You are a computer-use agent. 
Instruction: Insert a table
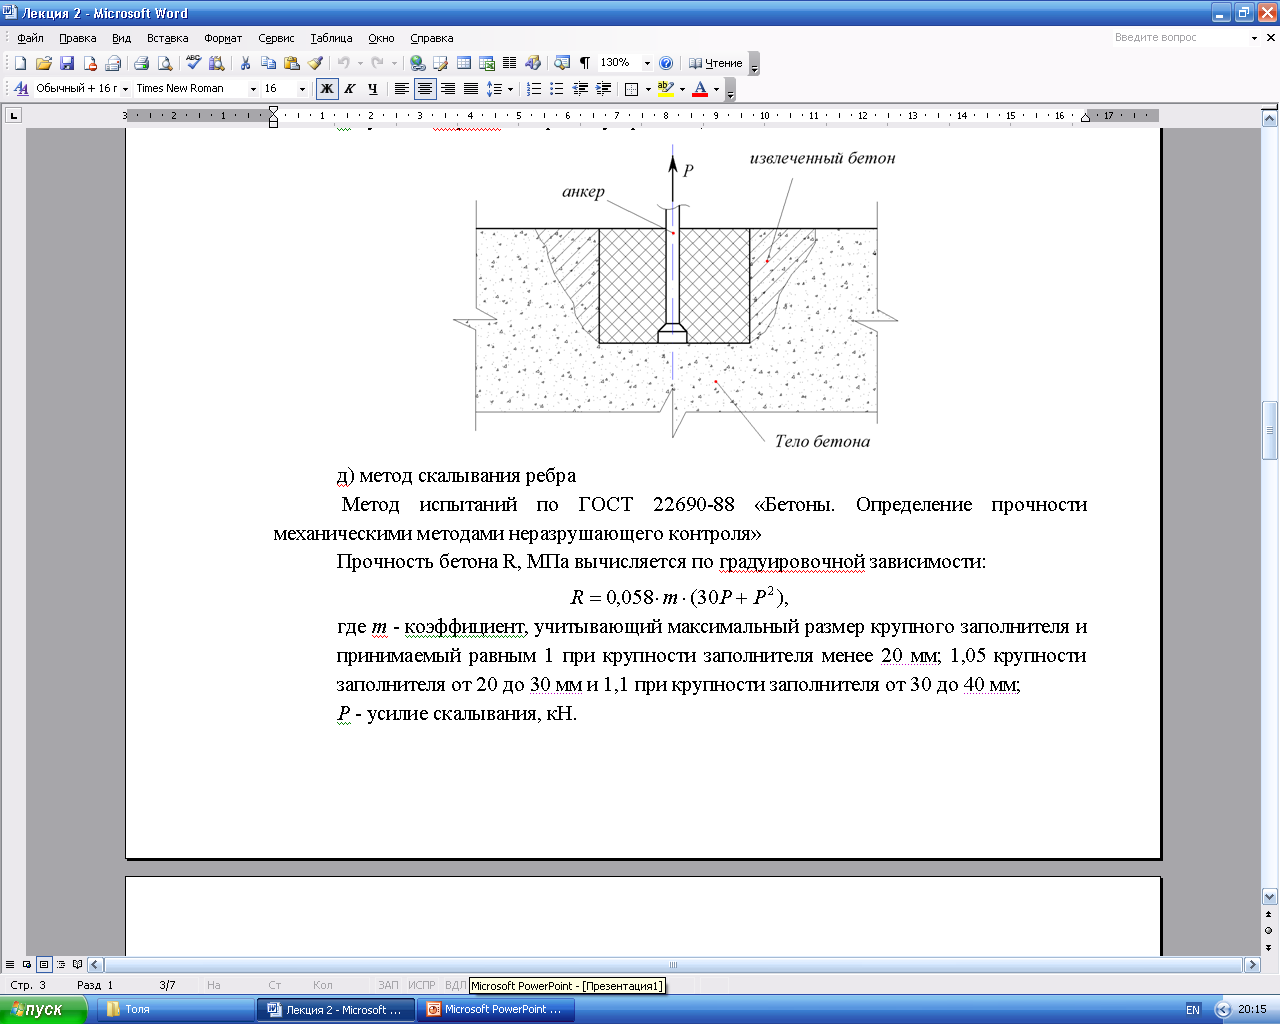tap(465, 63)
